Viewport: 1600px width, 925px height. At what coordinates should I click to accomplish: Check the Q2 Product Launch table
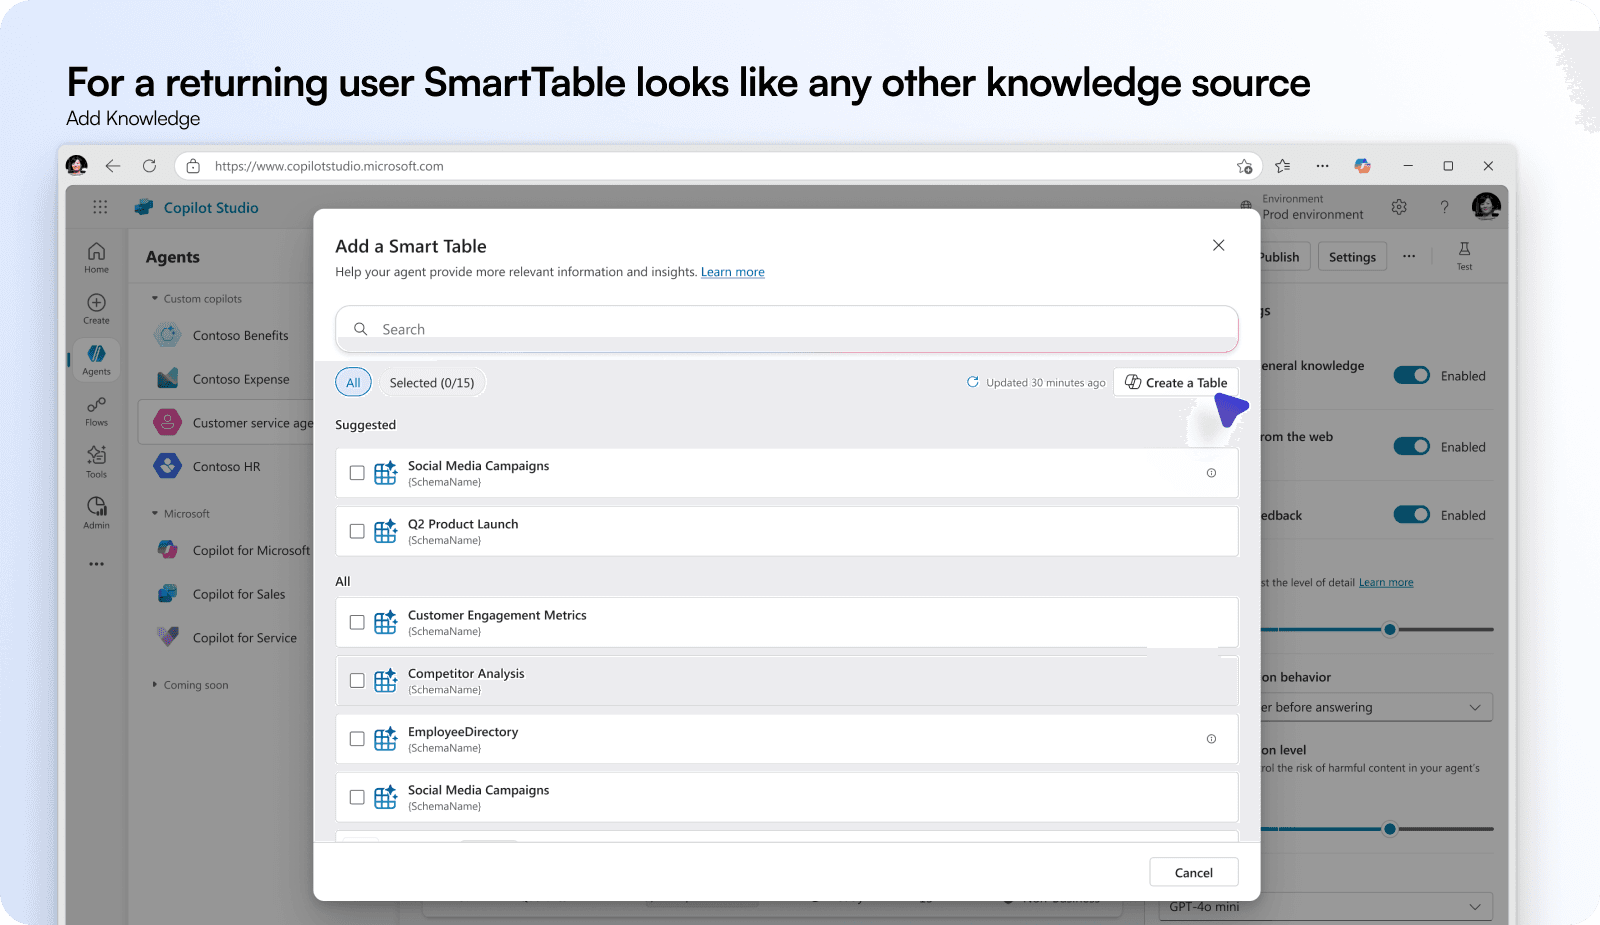tap(357, 531)
